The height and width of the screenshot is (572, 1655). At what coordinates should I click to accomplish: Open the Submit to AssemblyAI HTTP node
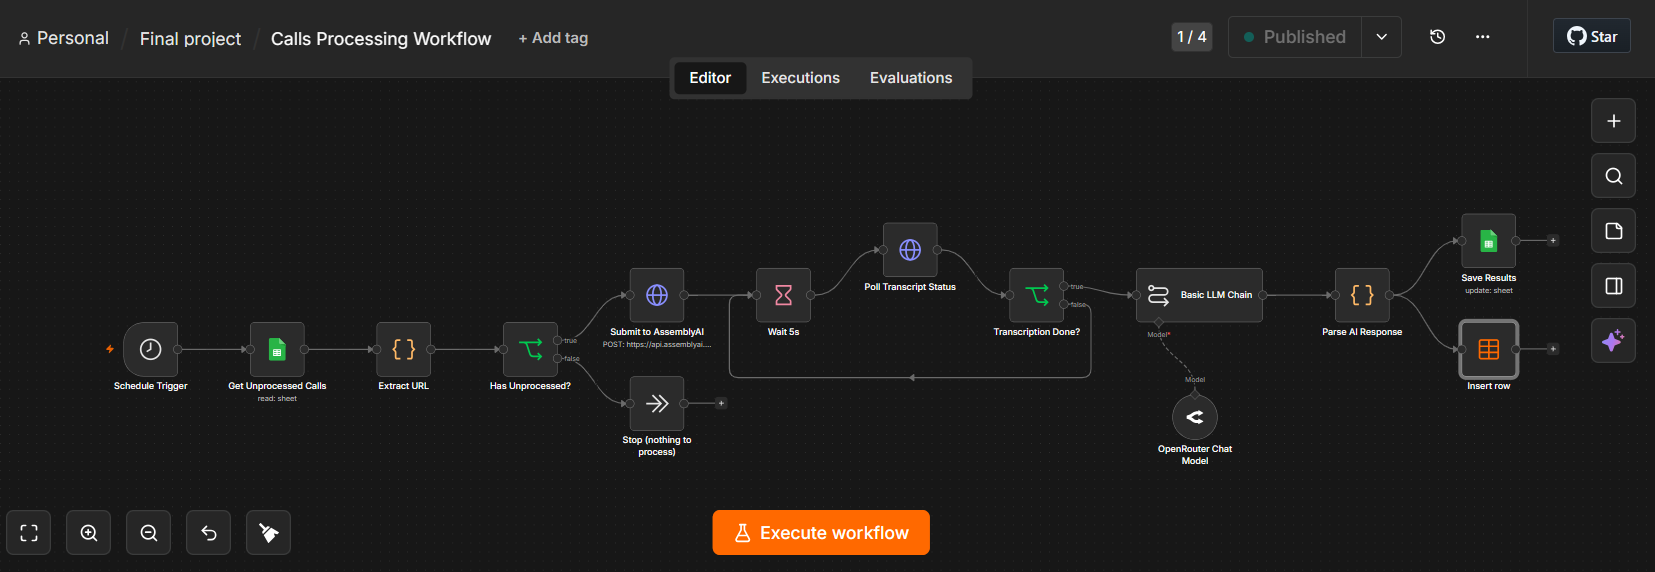tap(657, 295)
